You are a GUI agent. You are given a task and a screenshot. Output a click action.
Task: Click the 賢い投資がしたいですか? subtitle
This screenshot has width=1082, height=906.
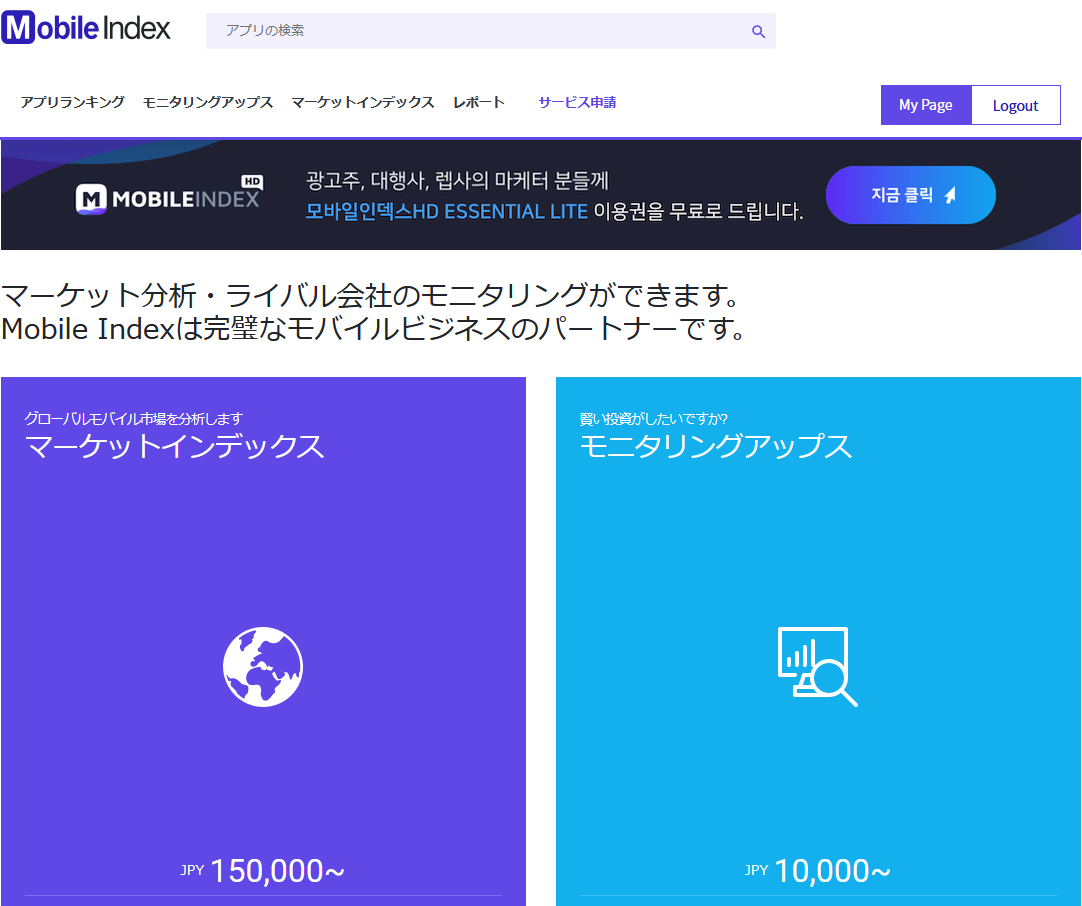(x=653, y=419)
